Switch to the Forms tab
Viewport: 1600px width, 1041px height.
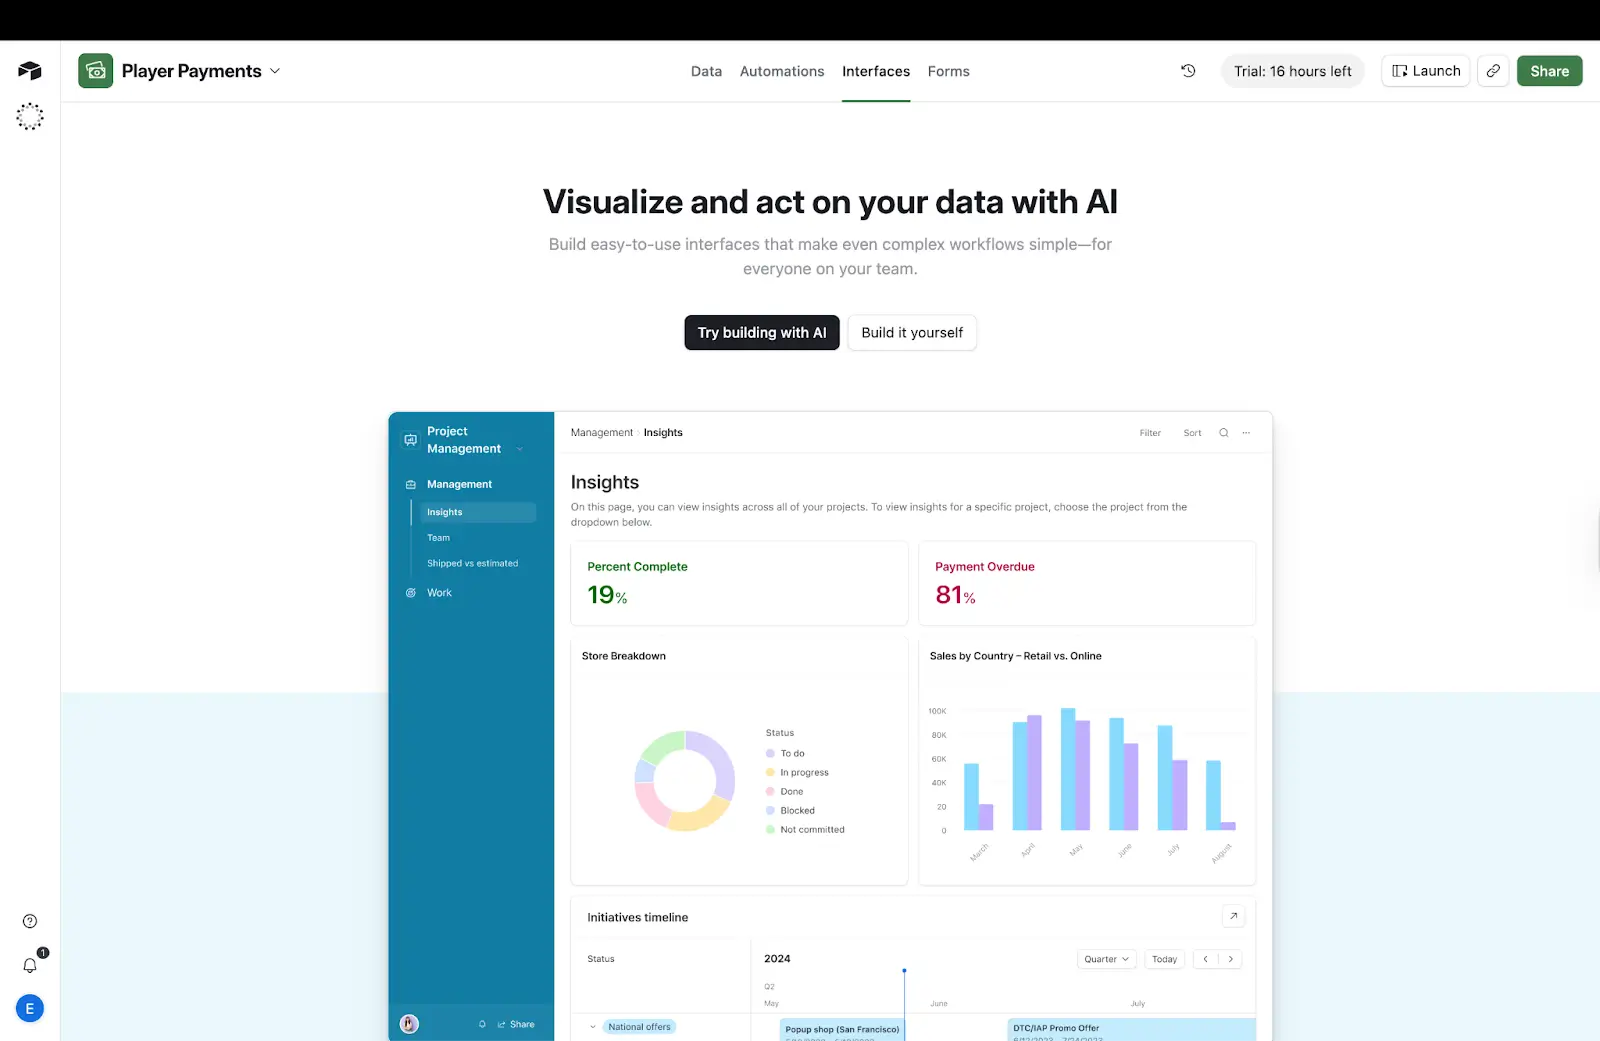(948, 70)
